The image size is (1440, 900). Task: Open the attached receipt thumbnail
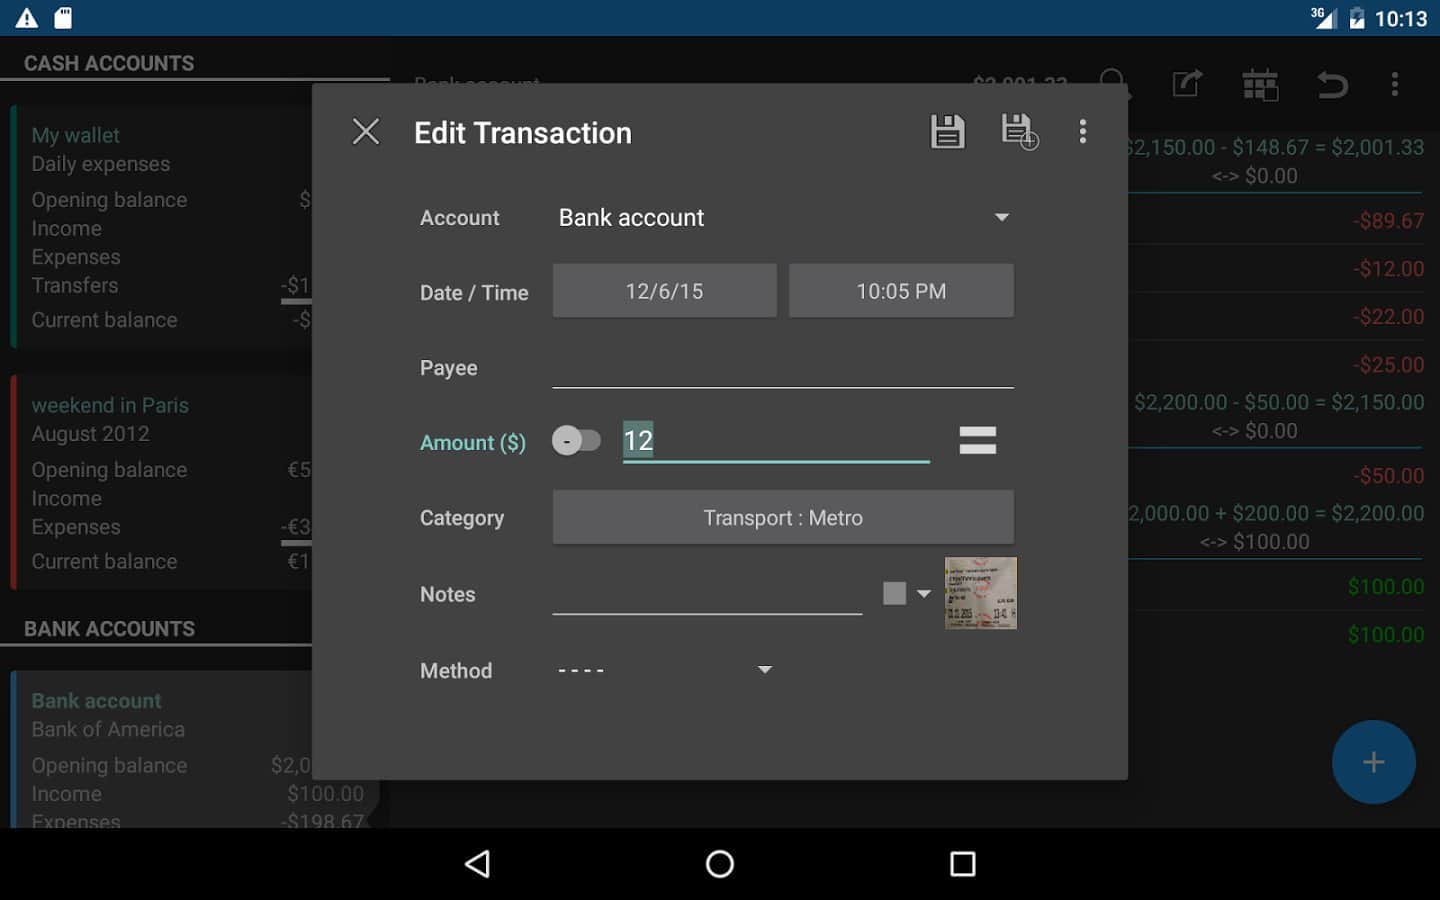(x=980, y=593)
